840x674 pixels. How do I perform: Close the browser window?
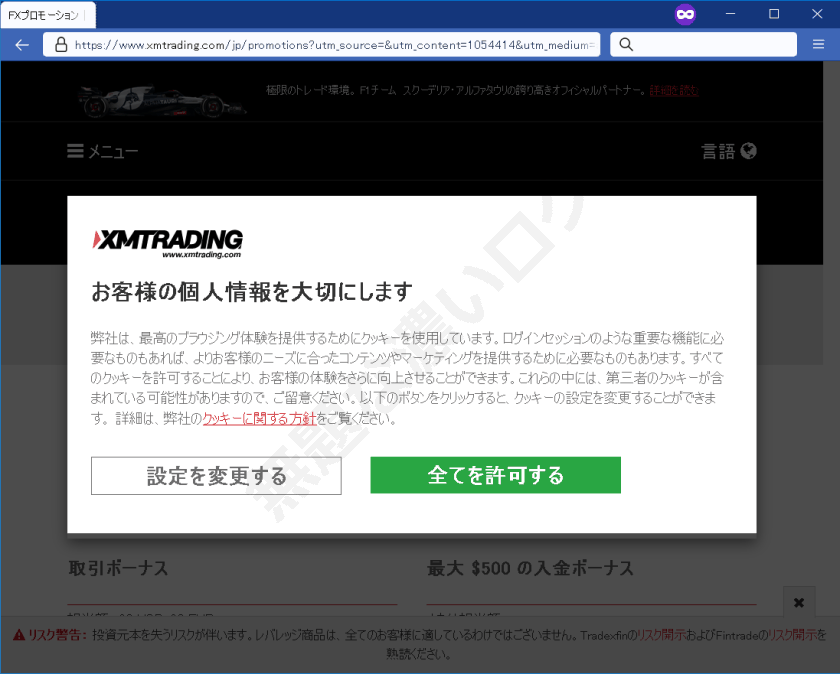pos(817,14)
